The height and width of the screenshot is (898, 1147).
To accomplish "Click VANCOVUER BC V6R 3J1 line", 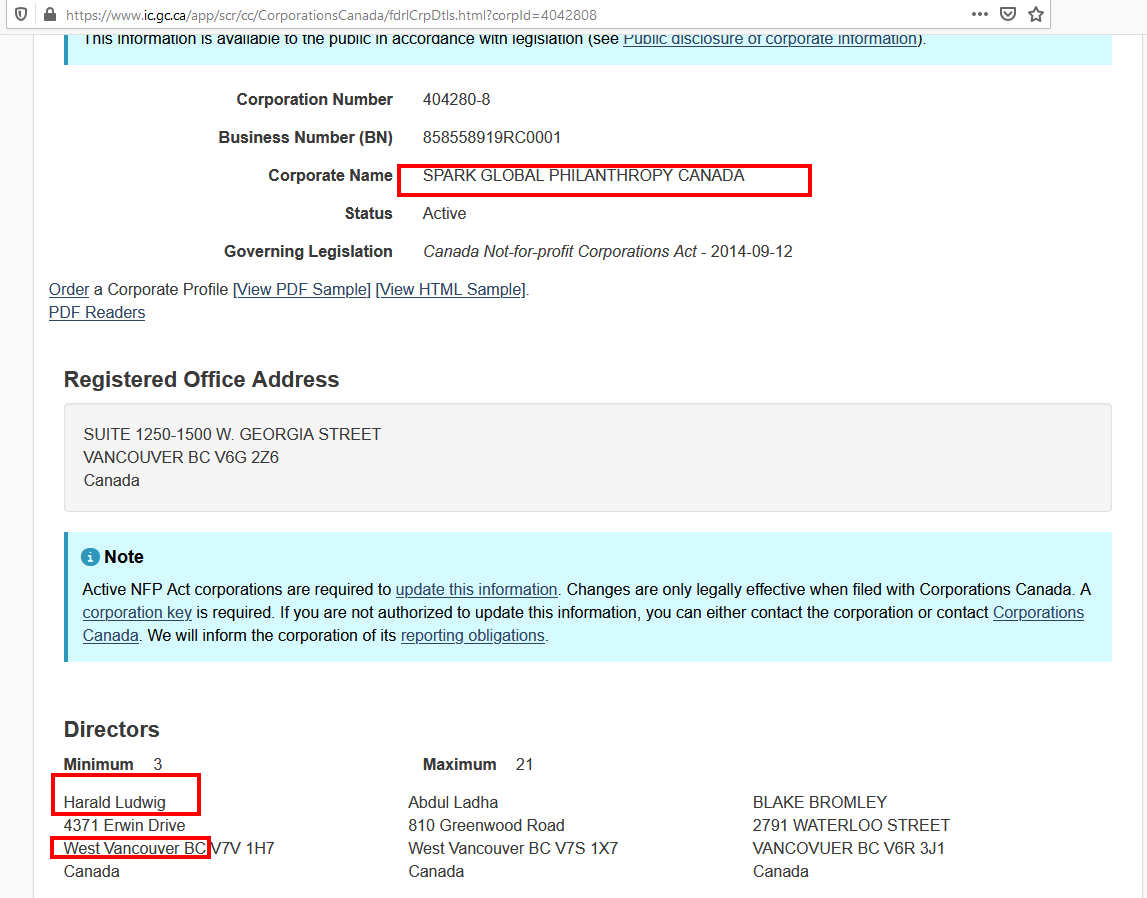I will point(849,848).
